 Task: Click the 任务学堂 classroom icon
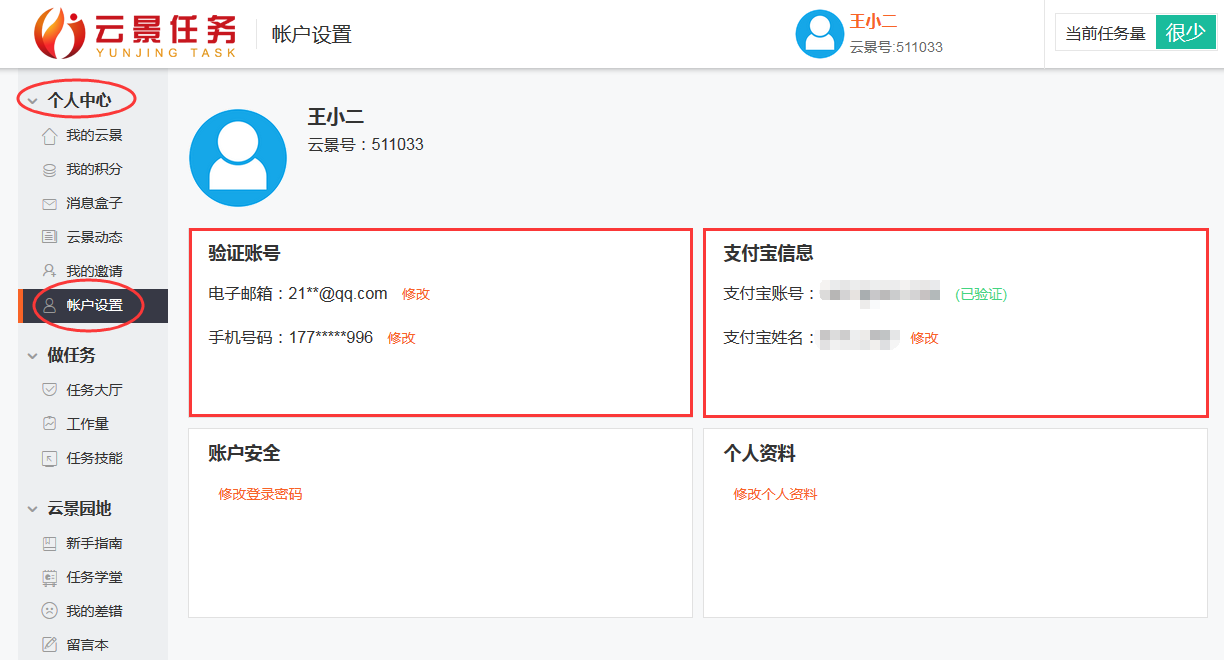[x=49, y=578]
